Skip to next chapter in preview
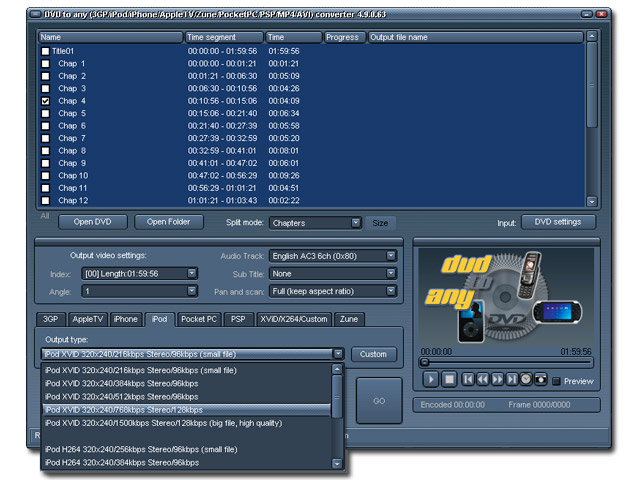This screenshot has height=480, width=640. coord(511,379)
